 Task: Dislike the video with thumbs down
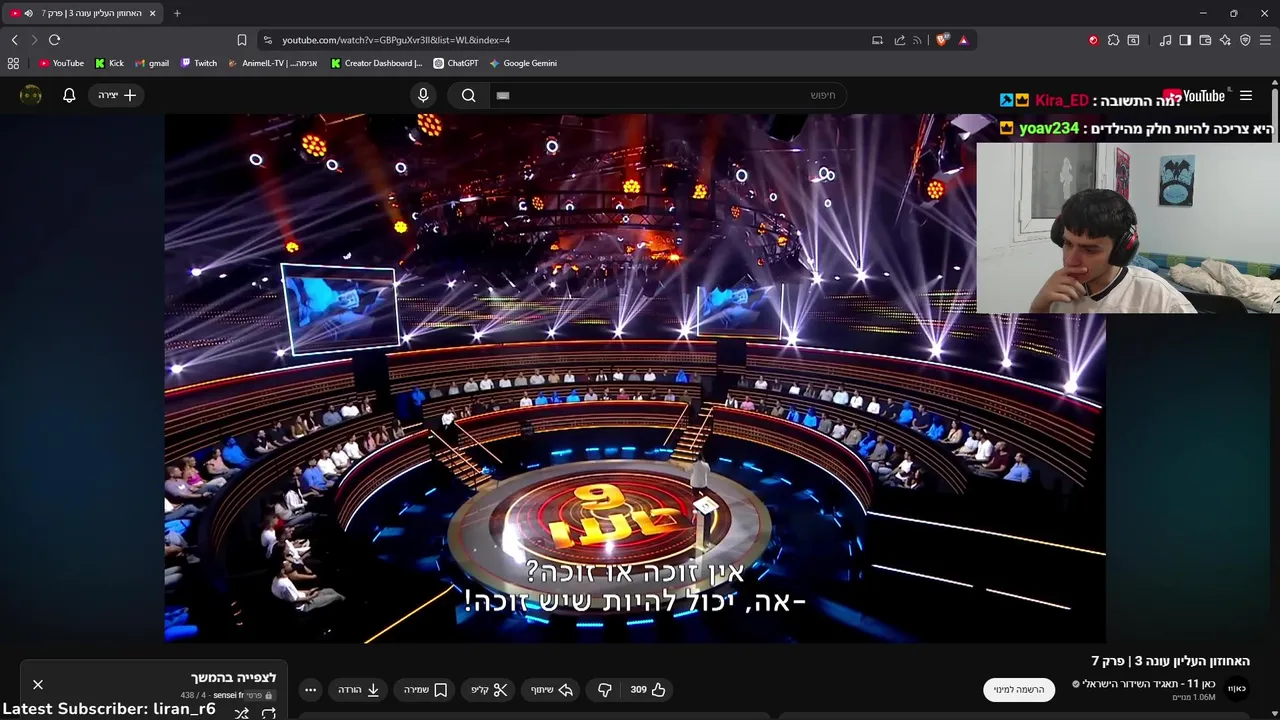[x=604, y=689]
